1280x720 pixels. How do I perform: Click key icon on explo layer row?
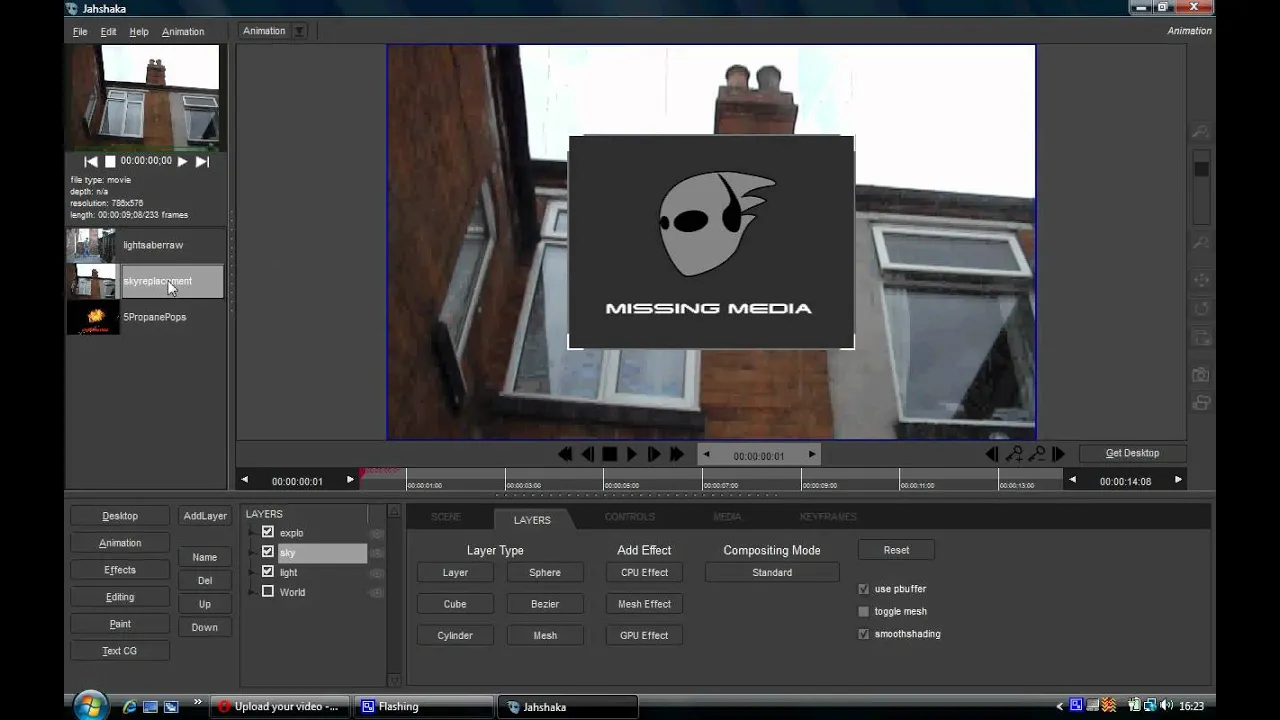[377, 534]
